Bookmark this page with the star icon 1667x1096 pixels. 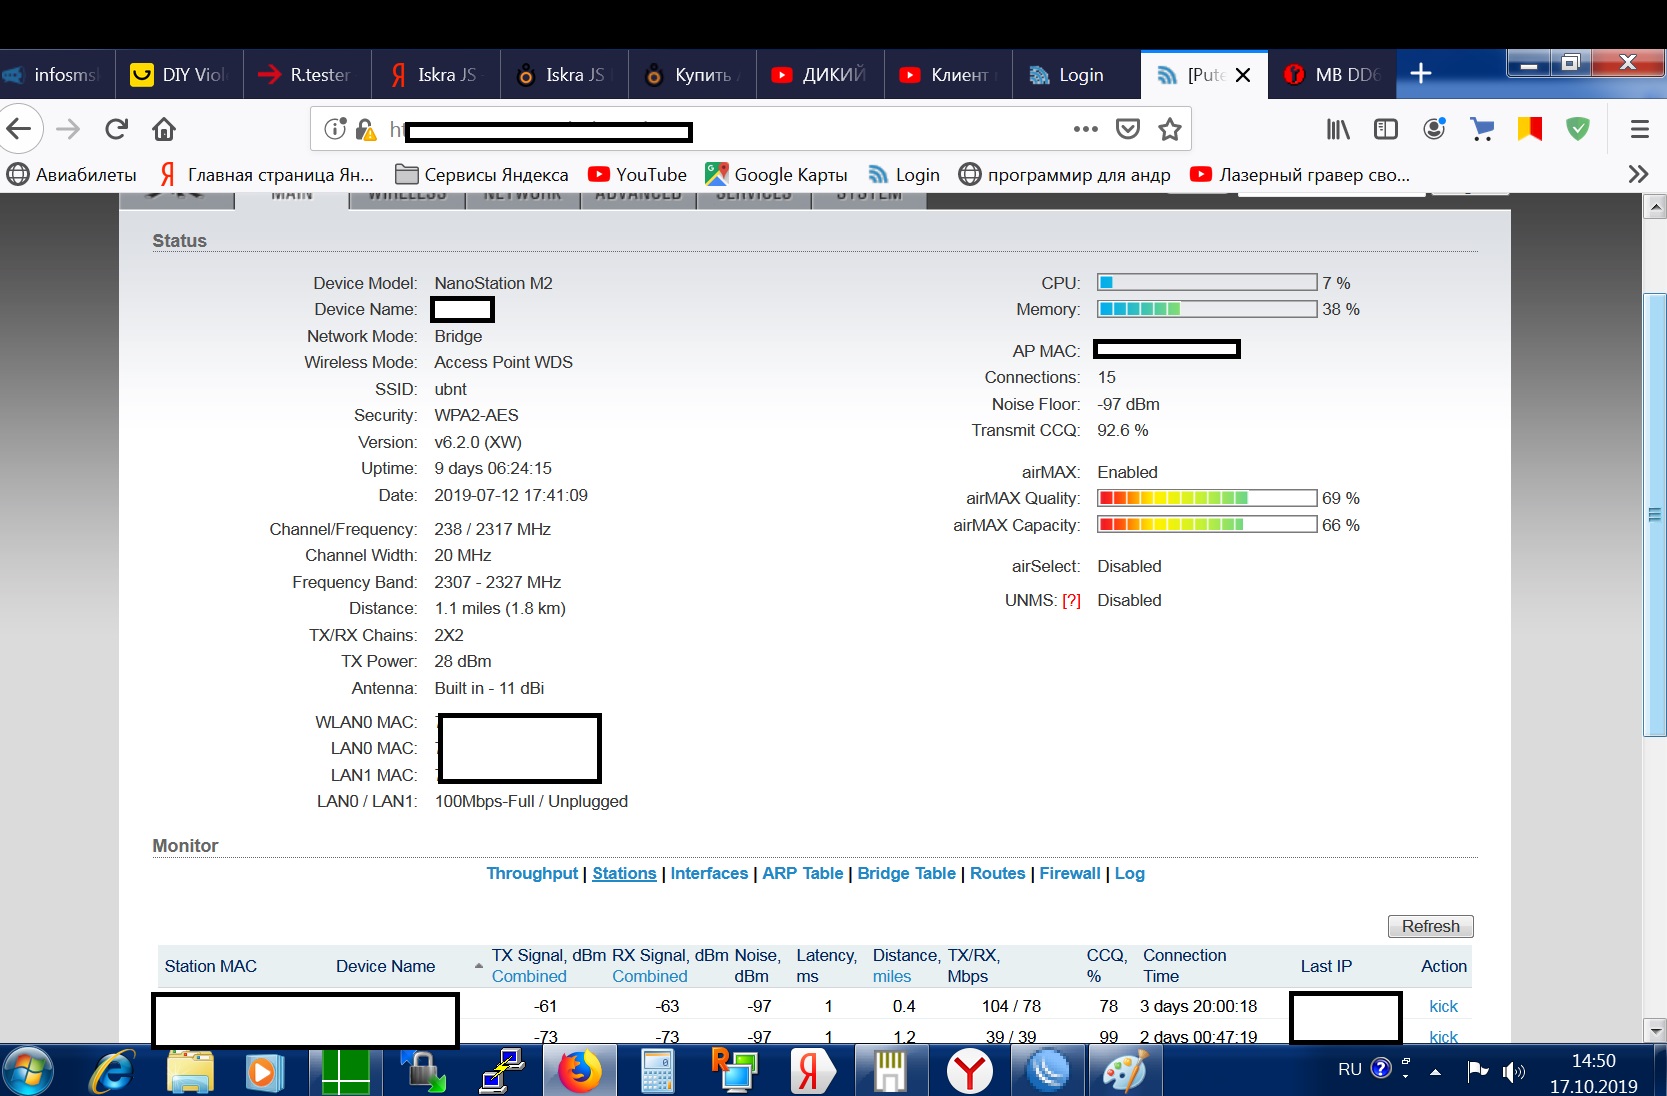[1170, 129]
